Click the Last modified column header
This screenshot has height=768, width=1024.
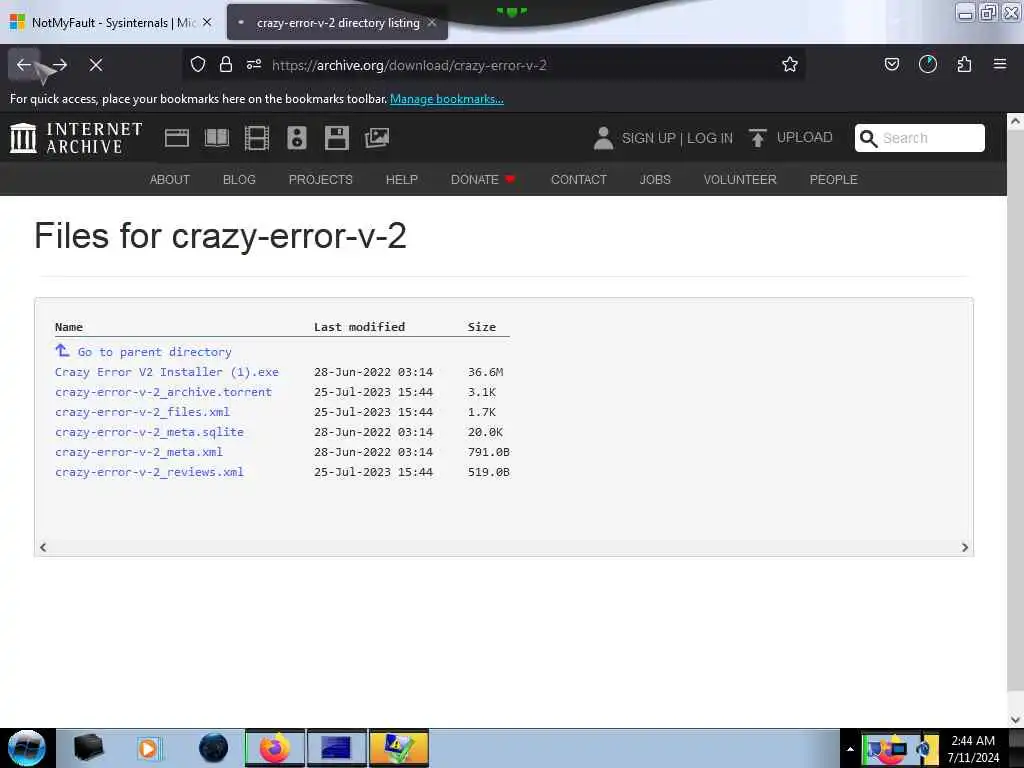[359, 327]
